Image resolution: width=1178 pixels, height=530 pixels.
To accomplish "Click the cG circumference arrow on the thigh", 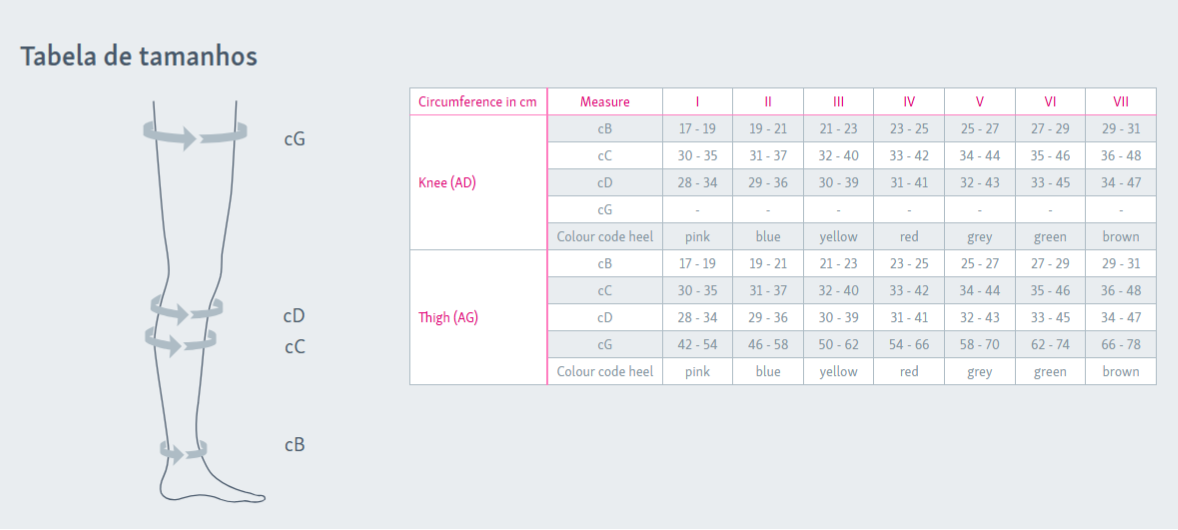I will pyautogui.click(x=195, y=135).
